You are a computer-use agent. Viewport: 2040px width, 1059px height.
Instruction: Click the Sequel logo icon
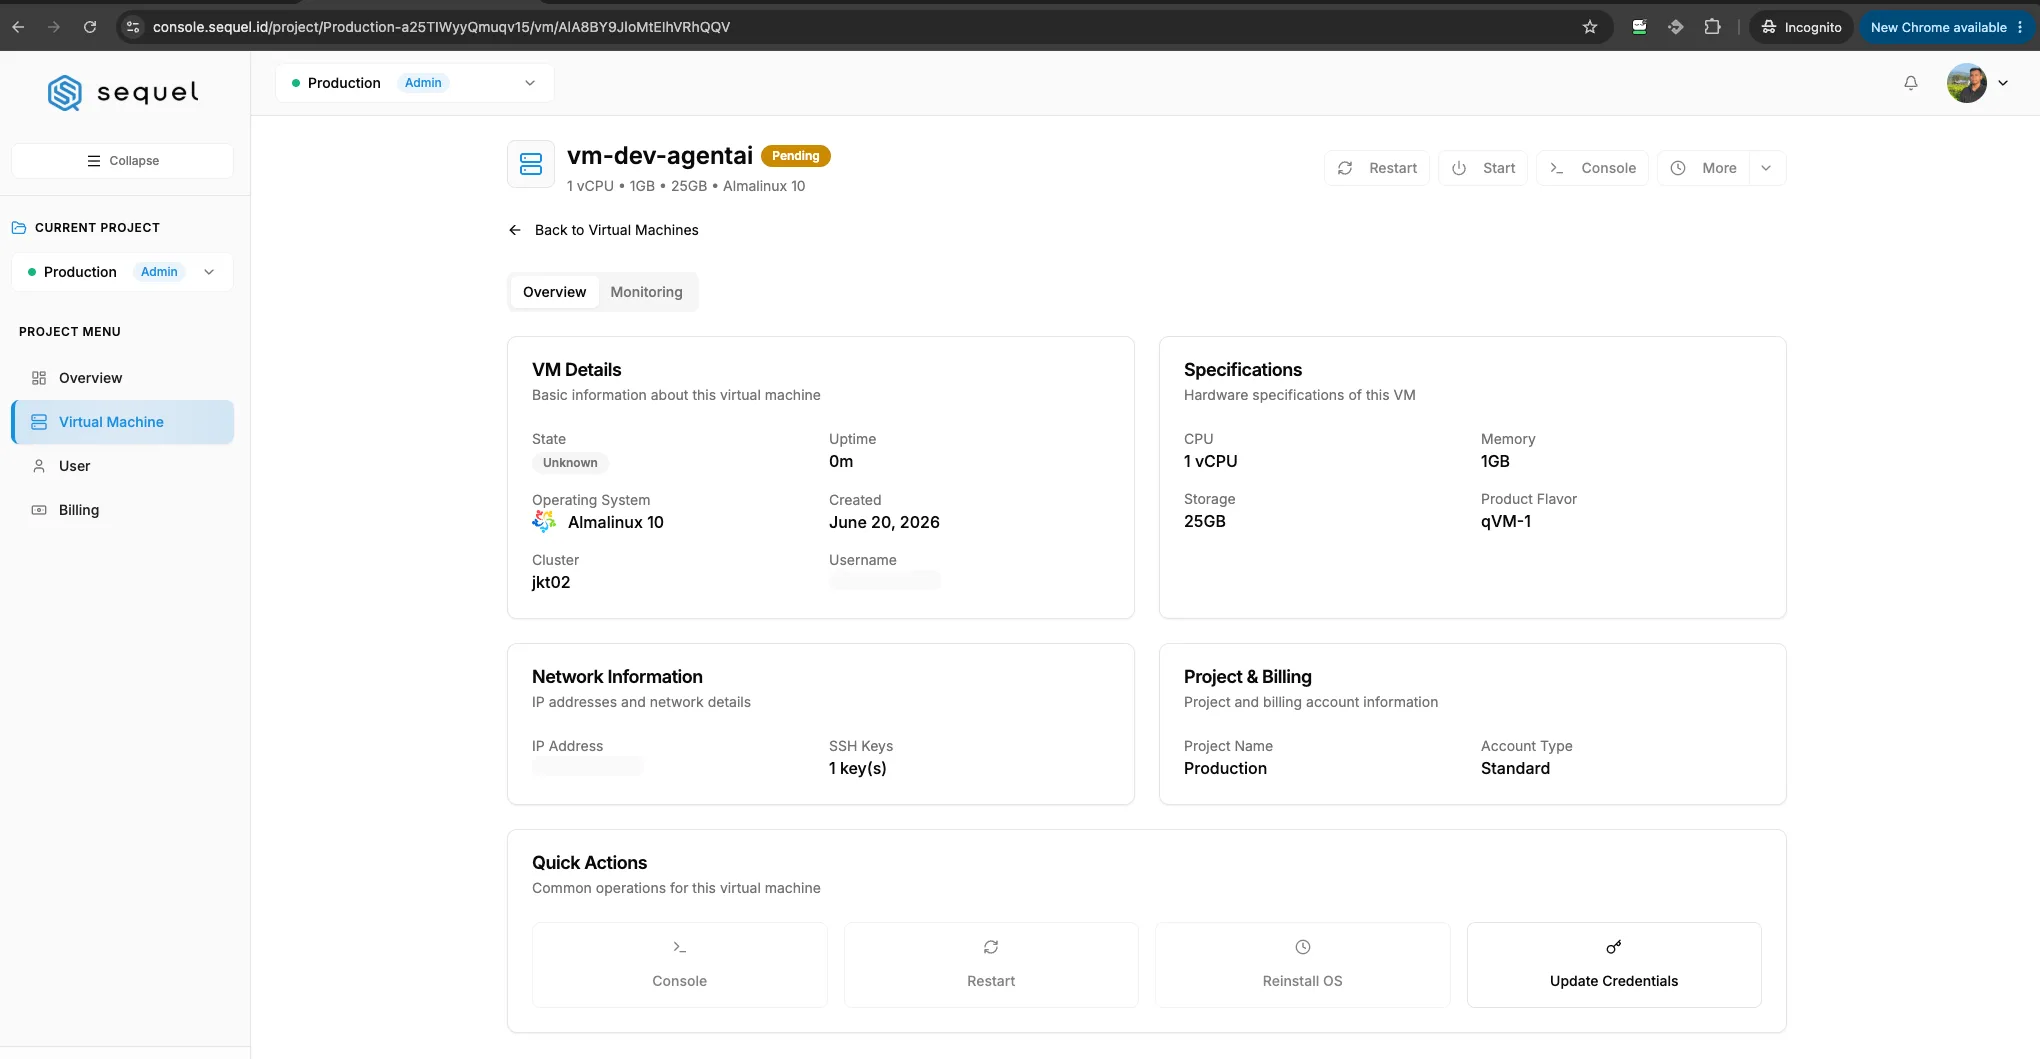tap(65, 93)
